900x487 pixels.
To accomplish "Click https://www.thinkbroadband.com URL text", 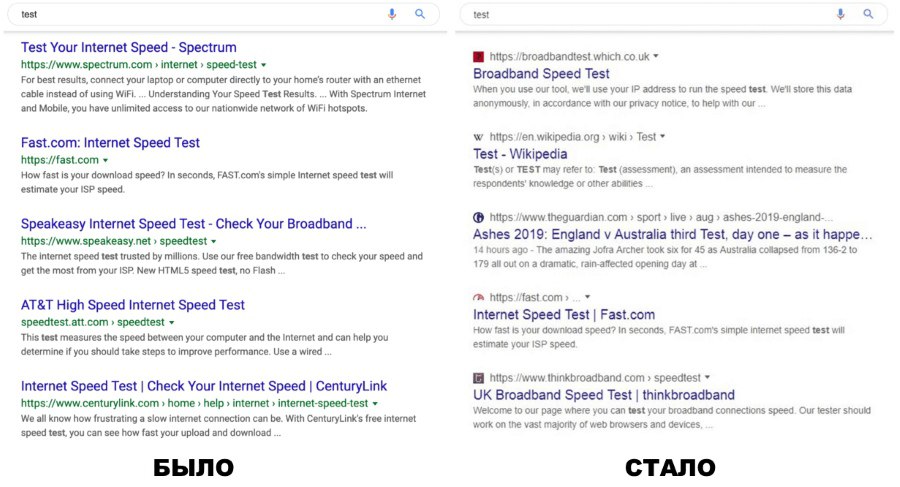I will click(567, 378).
